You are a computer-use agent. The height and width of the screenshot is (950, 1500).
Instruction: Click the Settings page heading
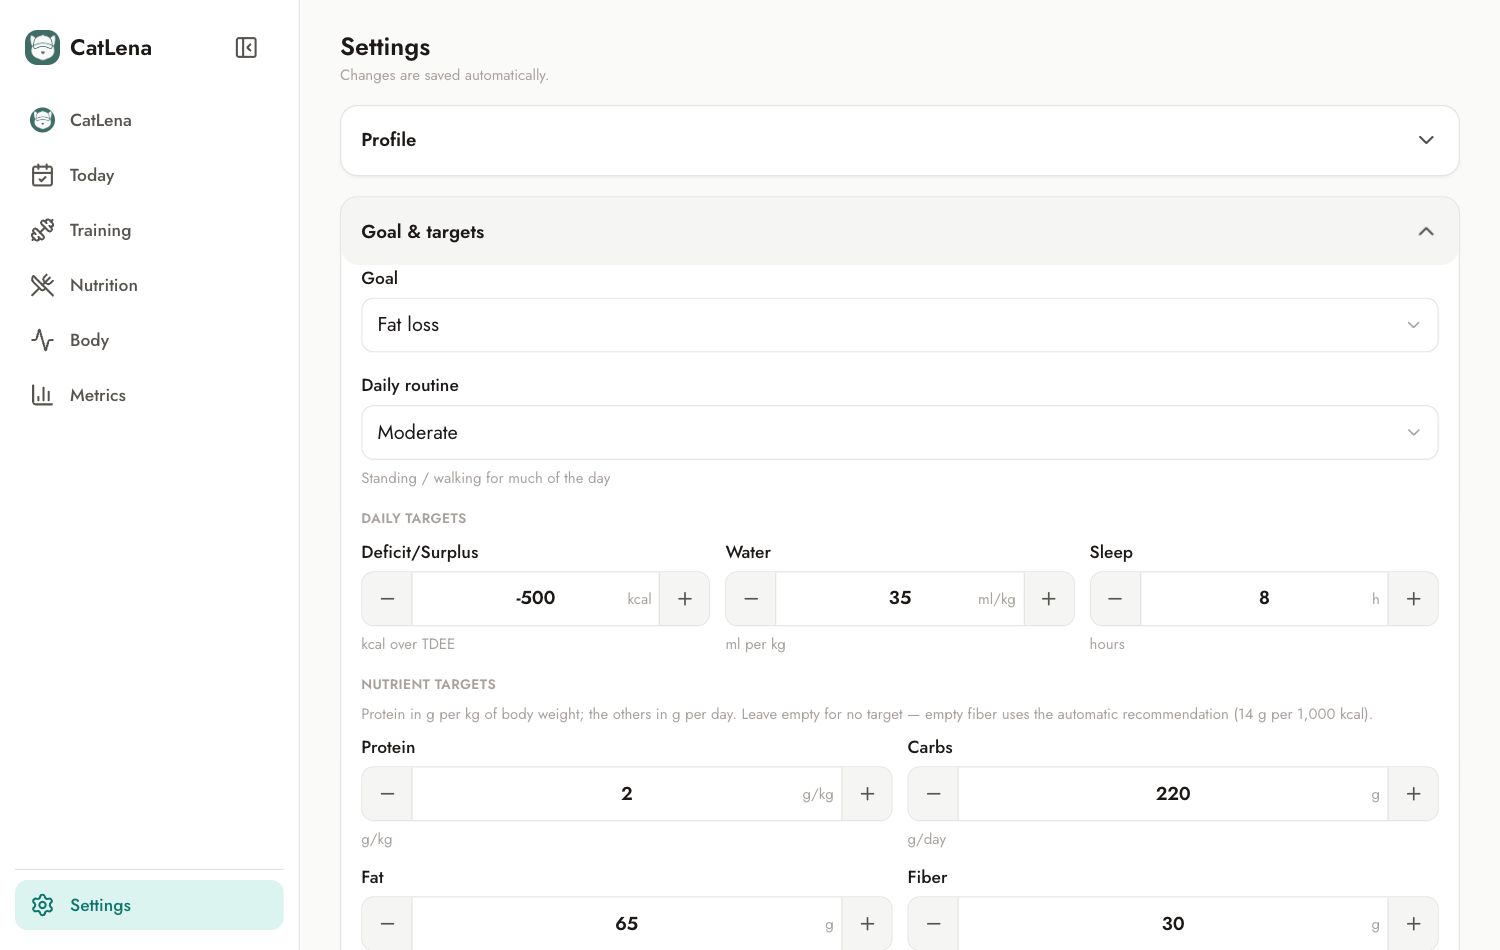pyautogui.click(x=385, y=47)
